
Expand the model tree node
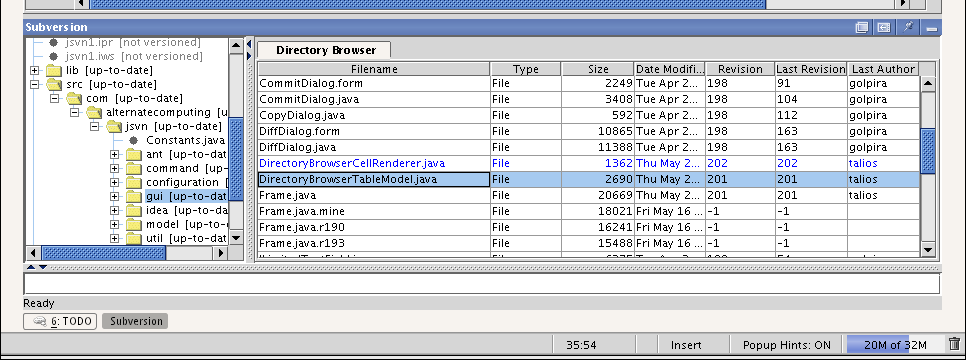pos(115,224)
